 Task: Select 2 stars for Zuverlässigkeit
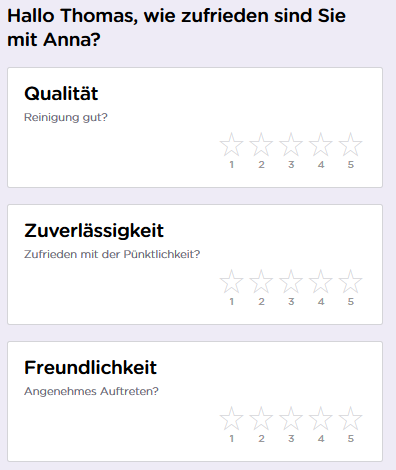click(261, 281)
